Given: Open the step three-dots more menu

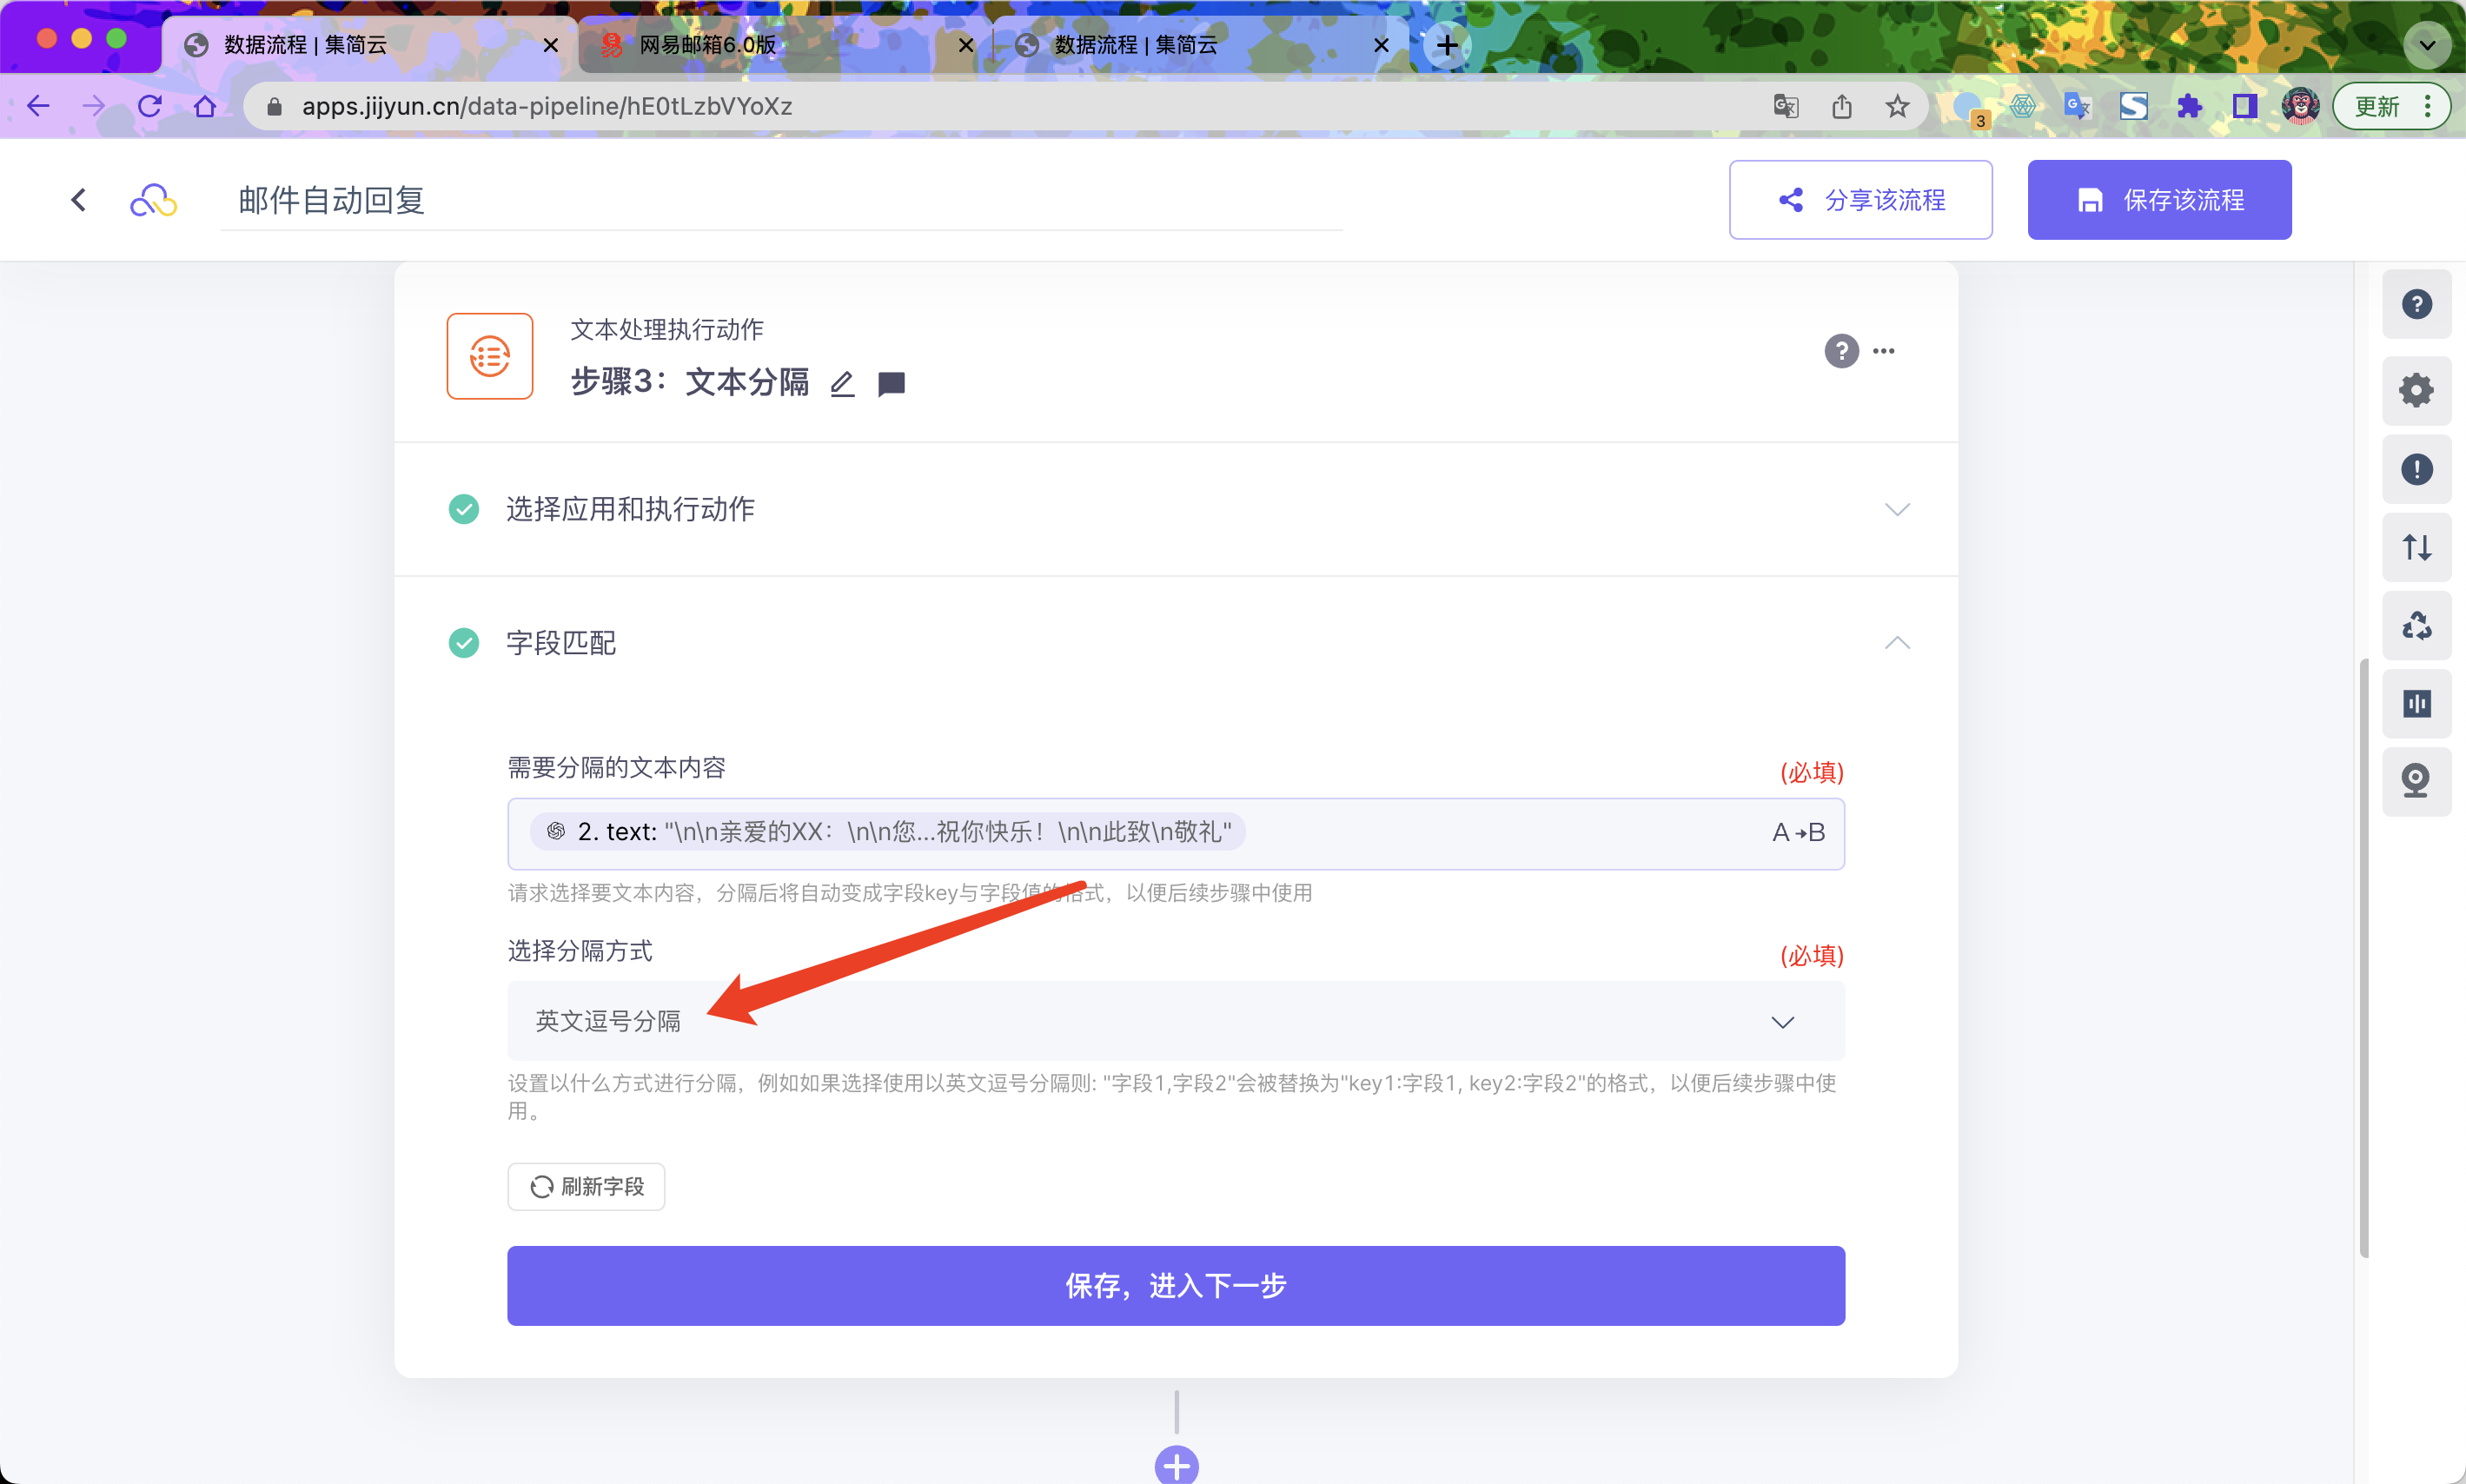Looking at the screenshot, I should pyautogui.click(x=1884, y=351).
